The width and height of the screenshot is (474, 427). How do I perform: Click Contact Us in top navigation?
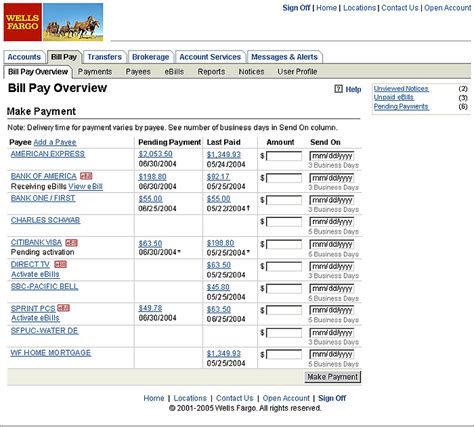400,8
